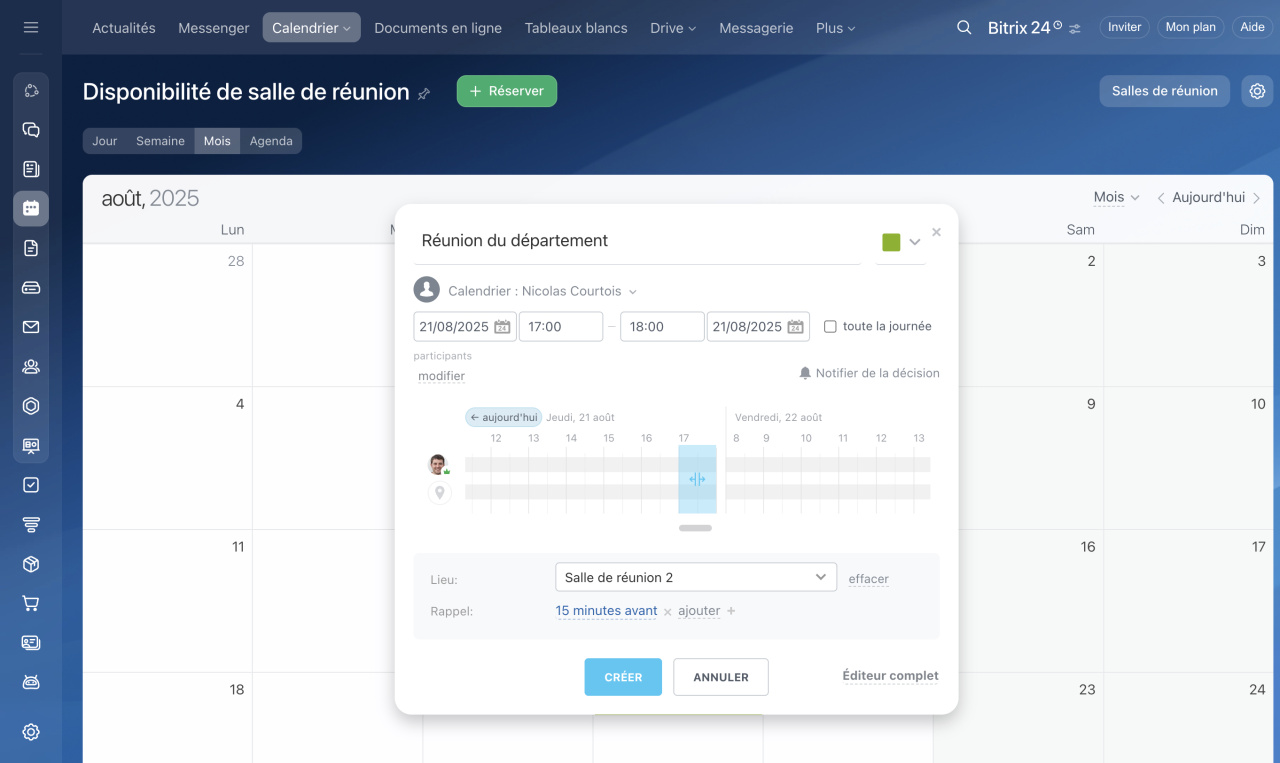This screenshot has height=763, width=1280.
Task: Switch to the Jour view tab
Action: (x=105, y=141)
